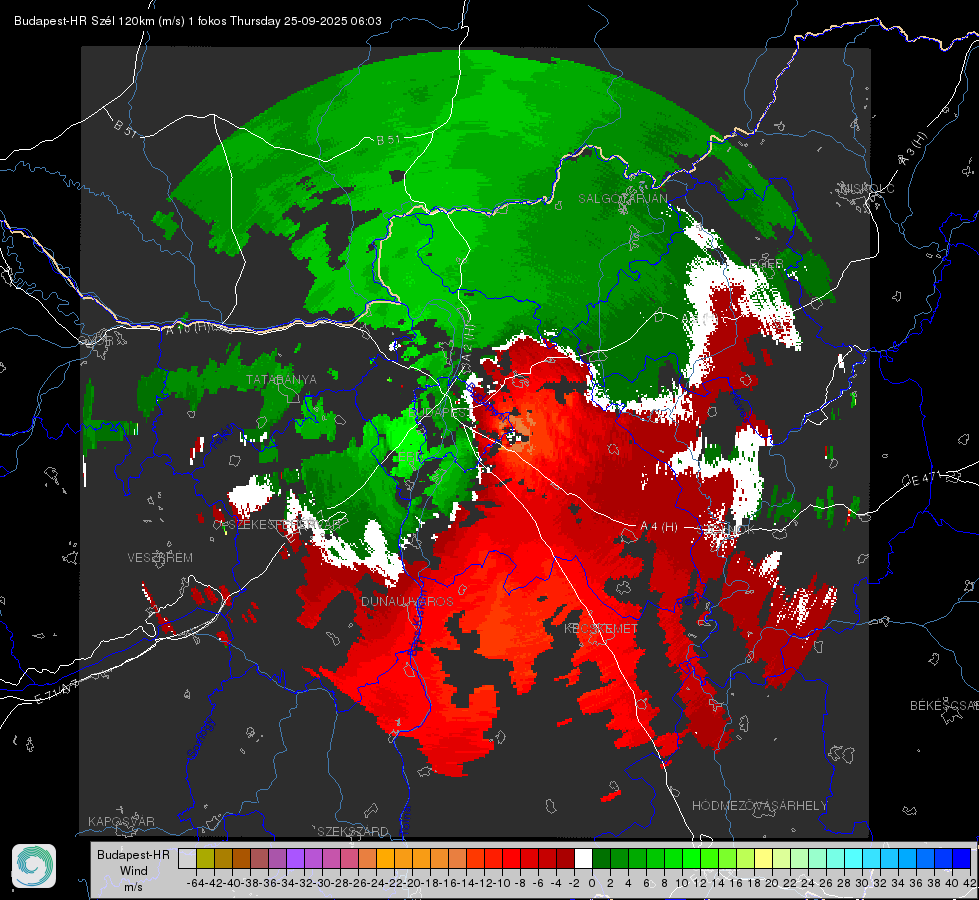Screen dimensions: 979x900
Task: Click the title text 'Budapest-HR Szél 120km'
Action: (84, 21)
